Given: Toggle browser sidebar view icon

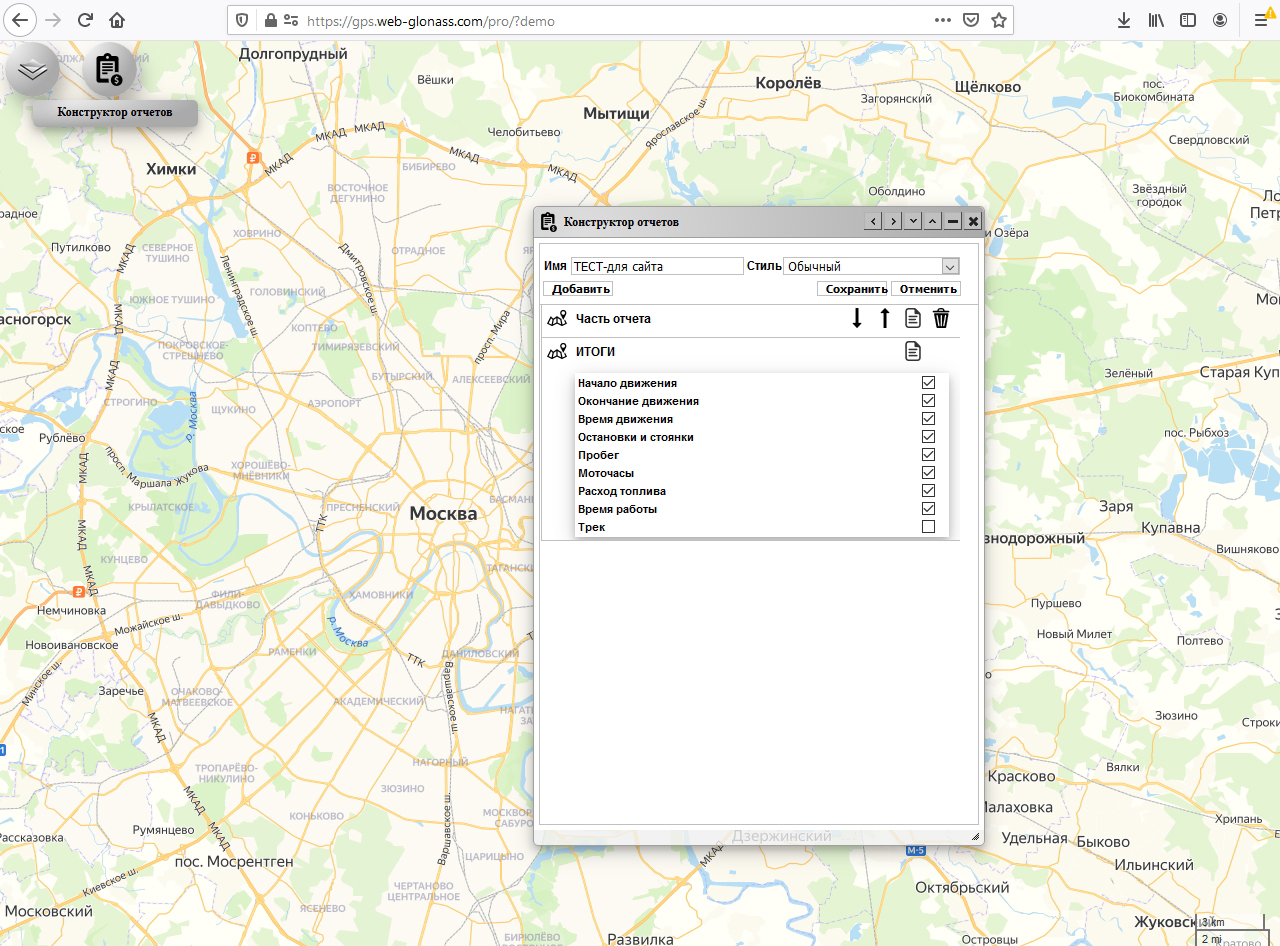Looking at the screenshot, I should [x=1188, y=20].
